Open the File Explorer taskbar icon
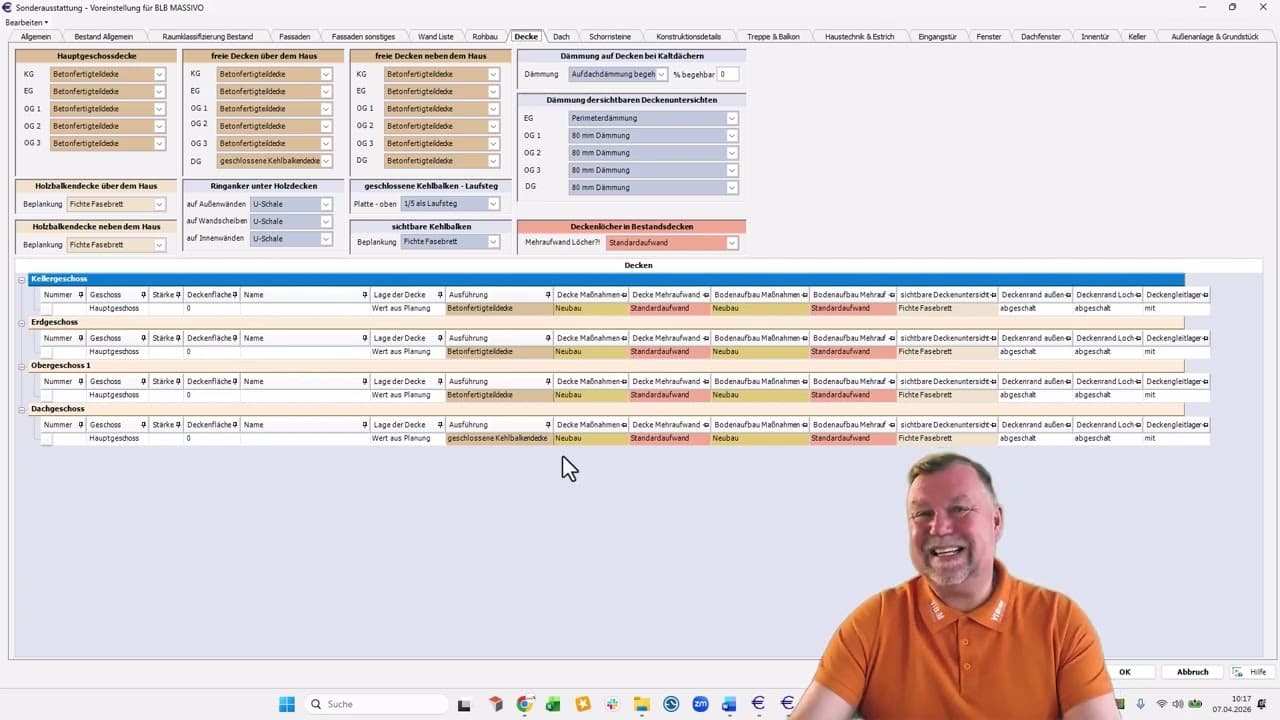 [x=641, y=704]
